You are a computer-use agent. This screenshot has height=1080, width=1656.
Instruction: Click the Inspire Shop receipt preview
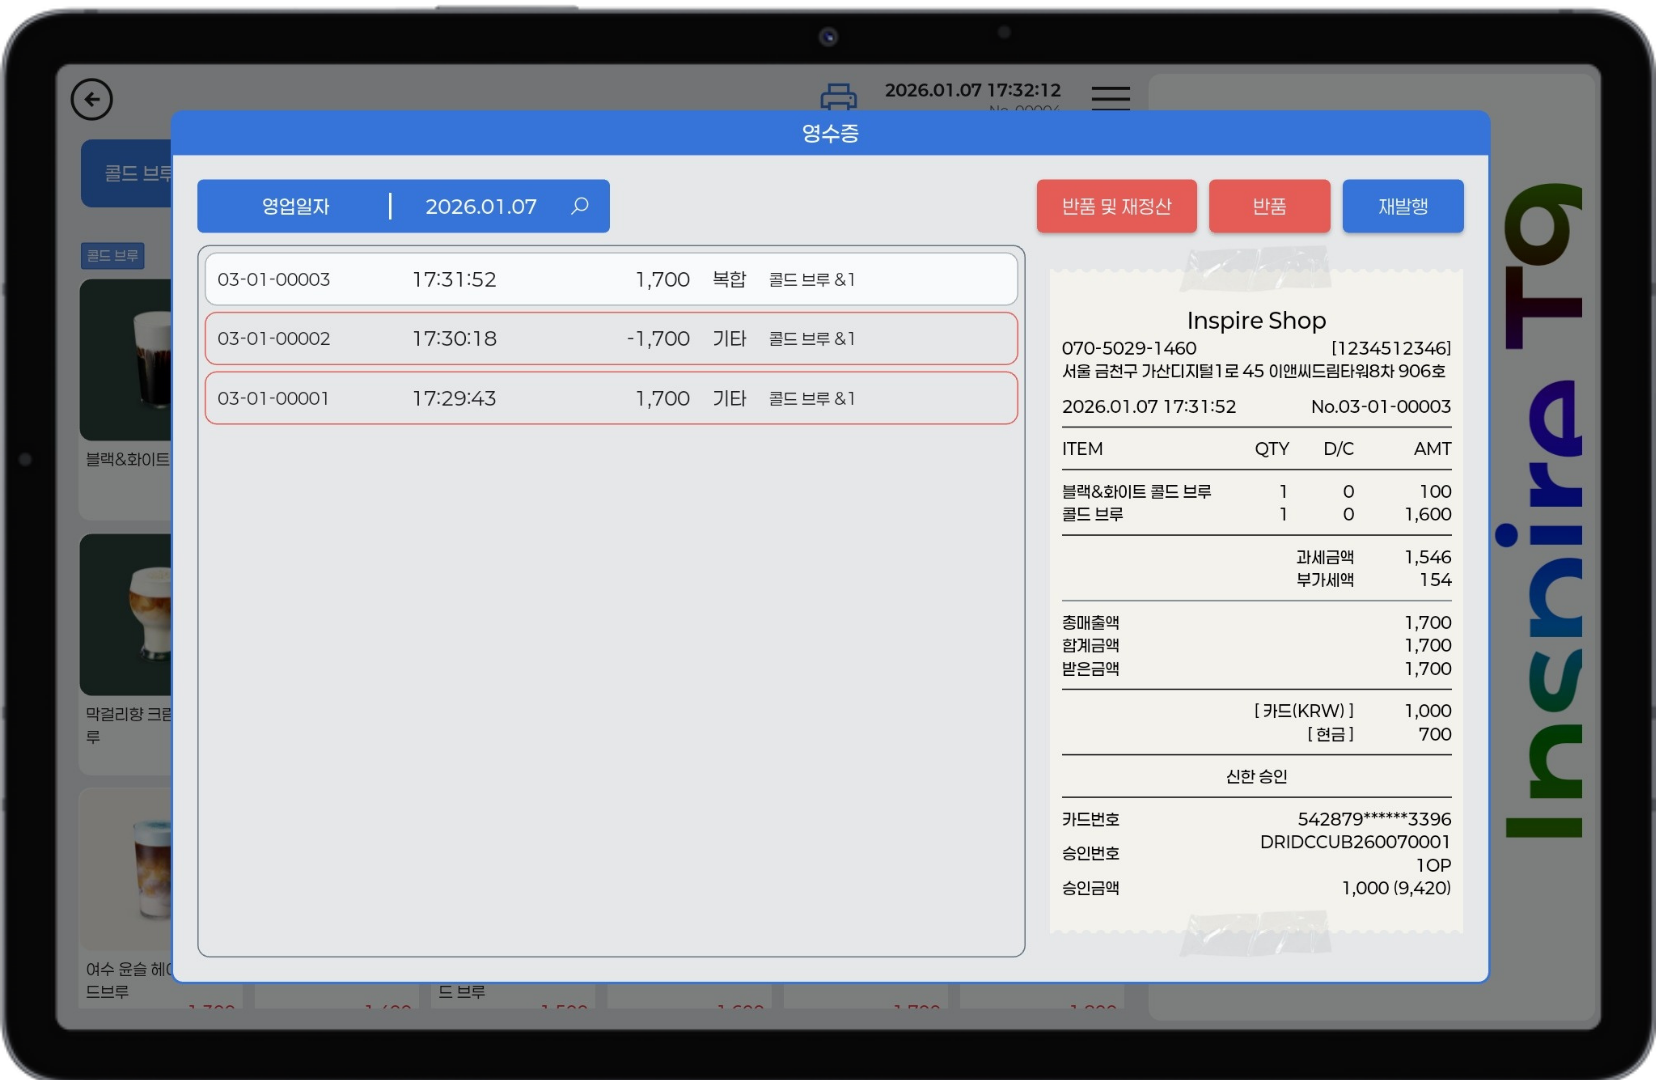point(1256,600)
